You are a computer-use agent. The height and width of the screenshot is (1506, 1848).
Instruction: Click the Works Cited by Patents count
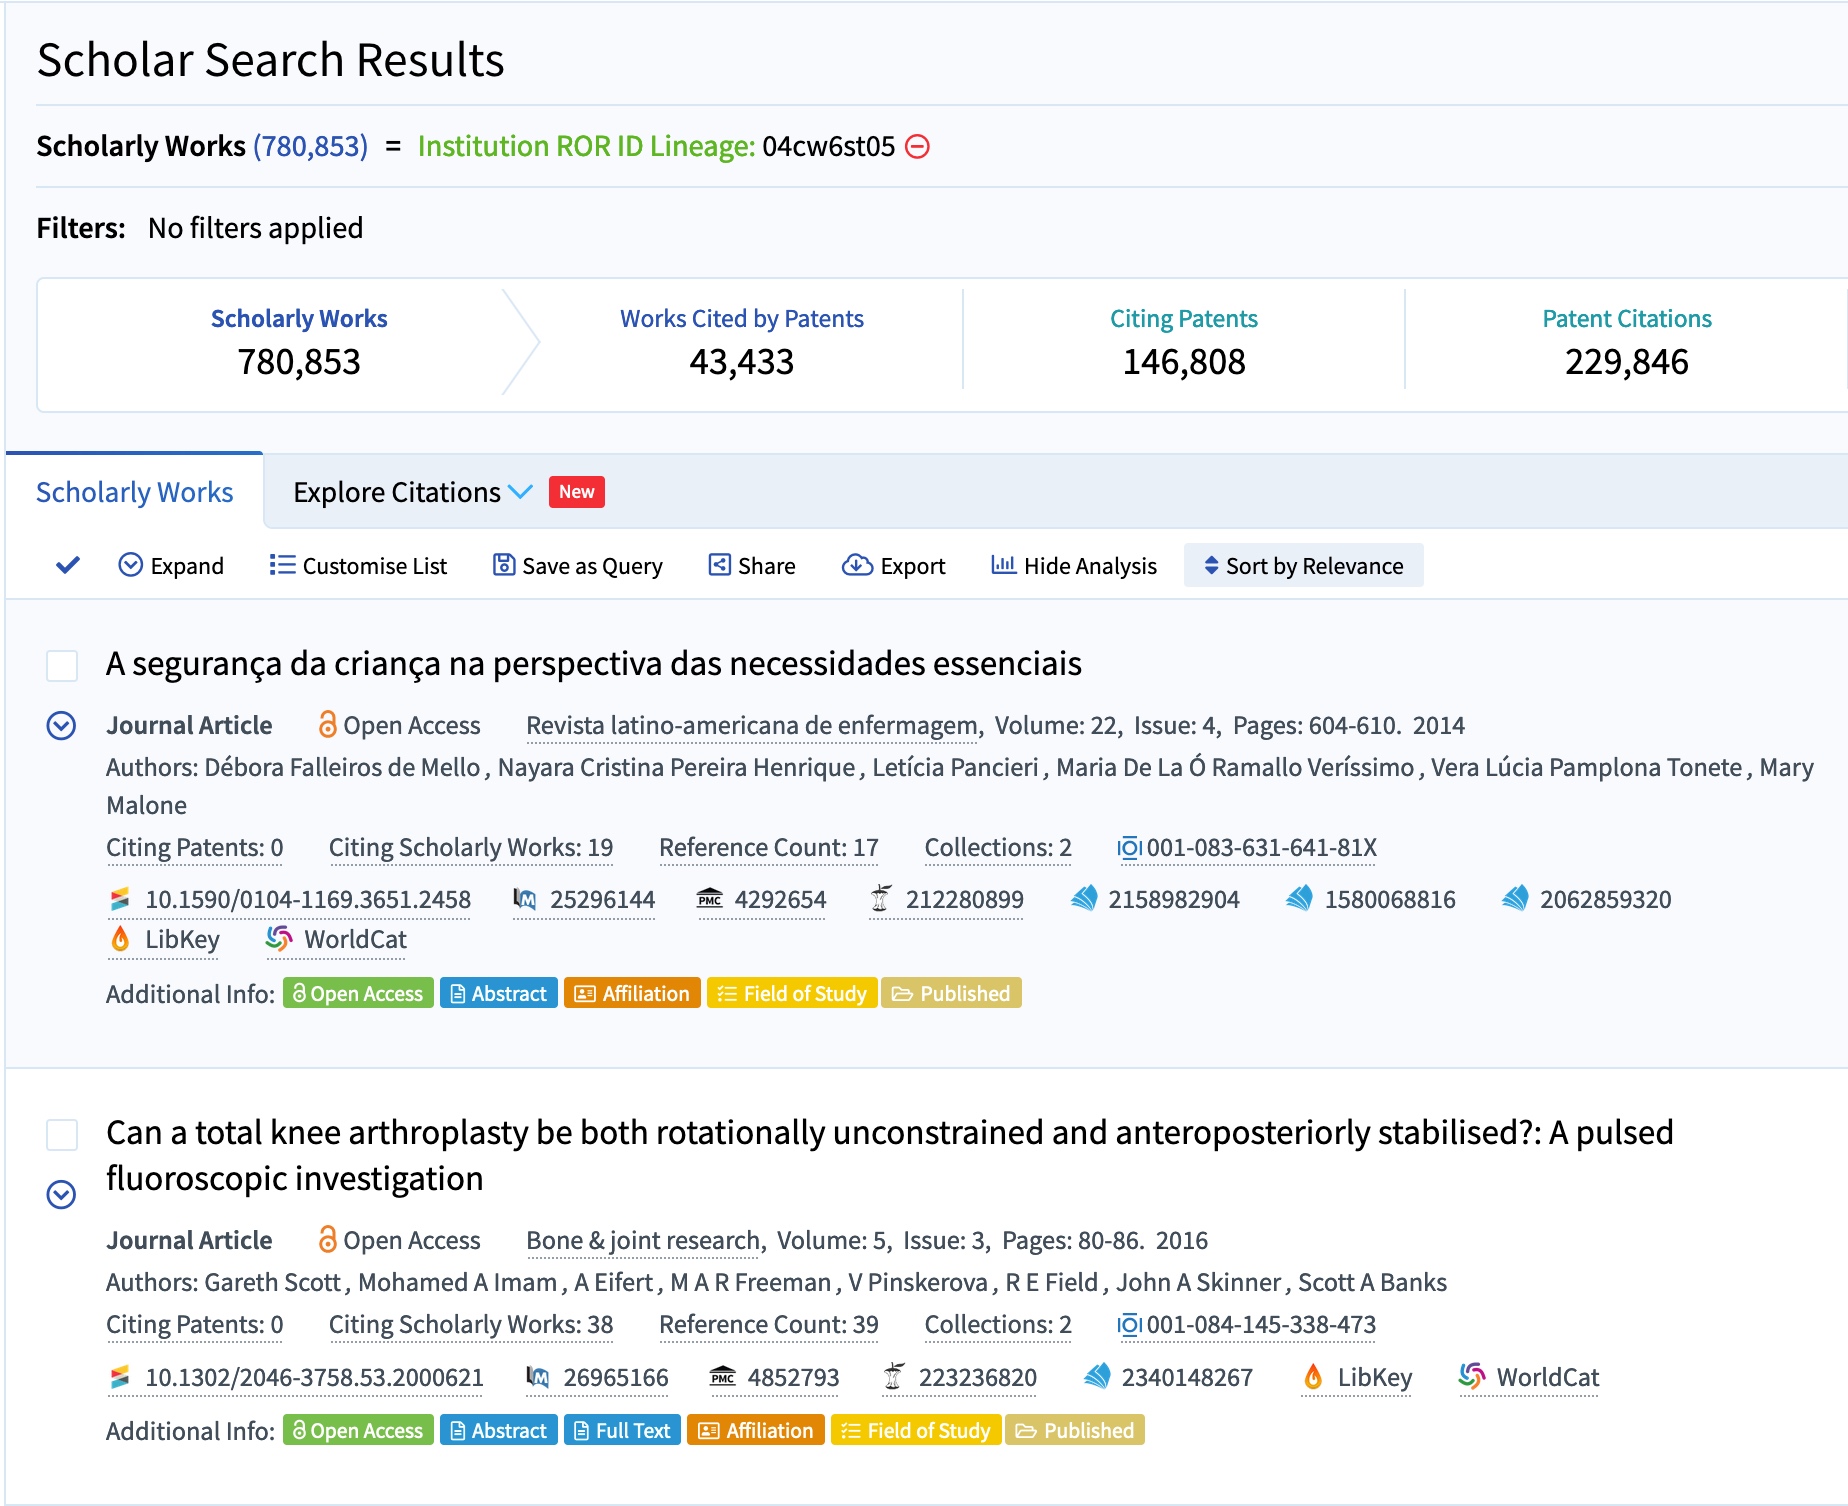(741, 362)
